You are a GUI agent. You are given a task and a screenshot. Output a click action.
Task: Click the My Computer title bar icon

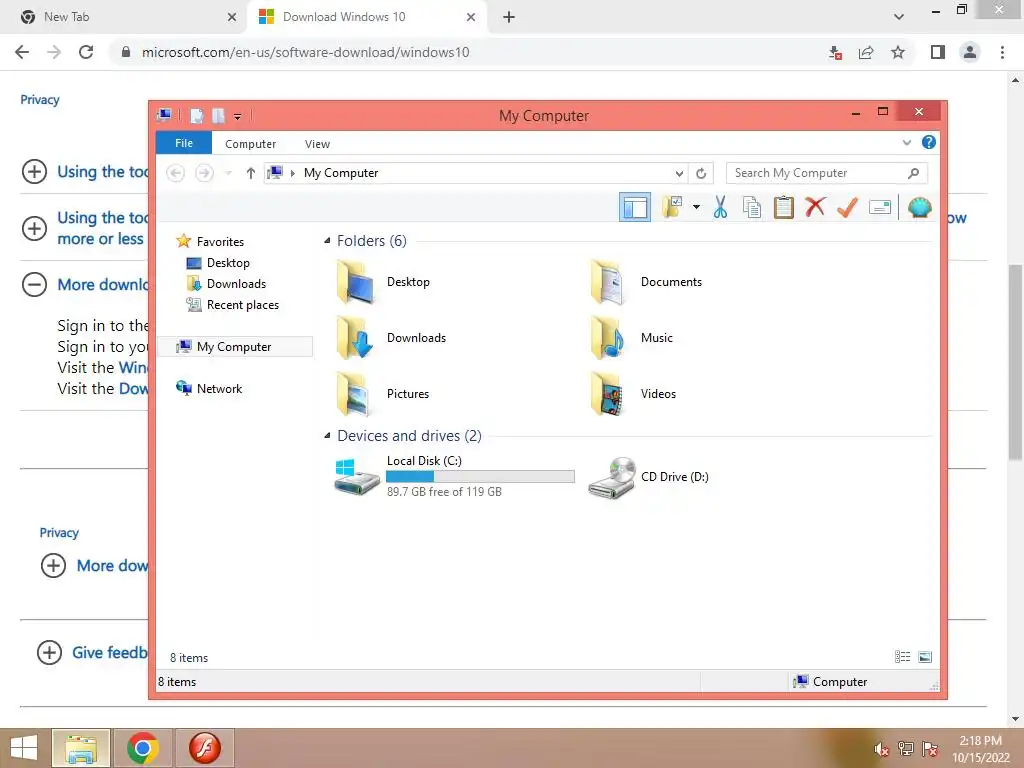(x=164, y=116)
